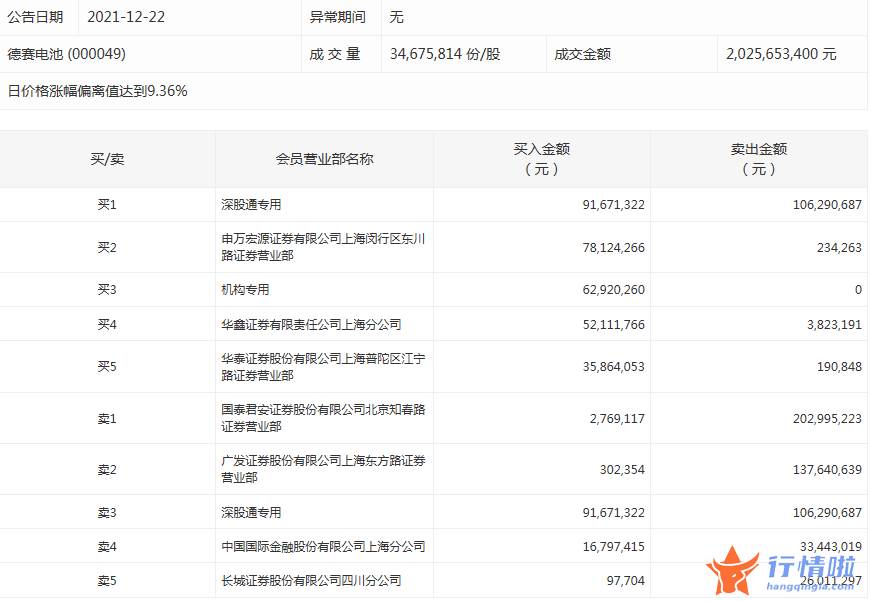Viewport: 871px width, 601px height.
Task: Select the 卖3 row label
Action: coord(107,513)
